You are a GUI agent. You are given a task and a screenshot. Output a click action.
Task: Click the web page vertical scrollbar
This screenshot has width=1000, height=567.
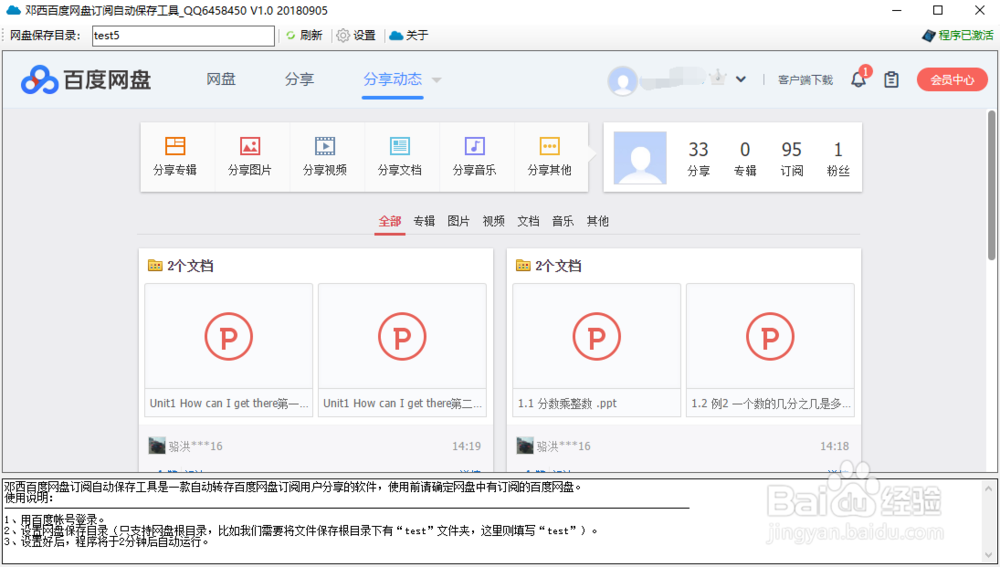pos(991,185)
